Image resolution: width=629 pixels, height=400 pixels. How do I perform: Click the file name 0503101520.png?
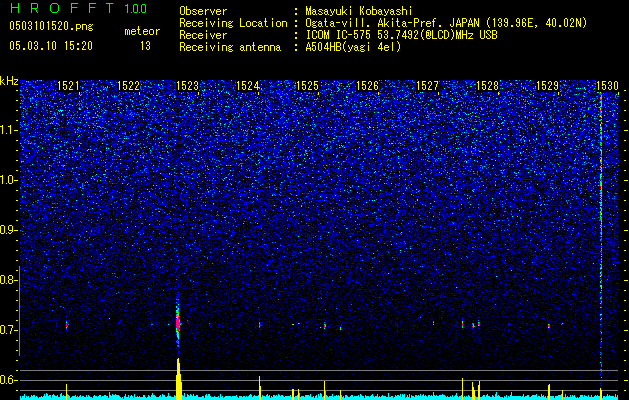pos(51,27)
